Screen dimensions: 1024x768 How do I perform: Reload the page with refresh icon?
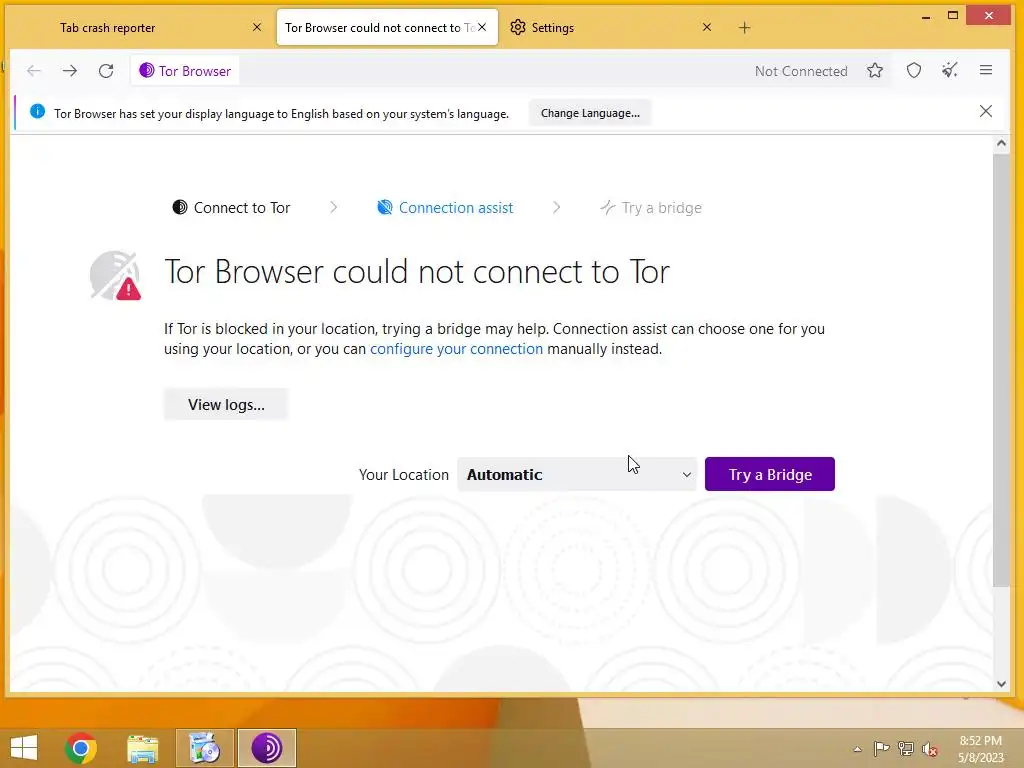click(106, 71)
